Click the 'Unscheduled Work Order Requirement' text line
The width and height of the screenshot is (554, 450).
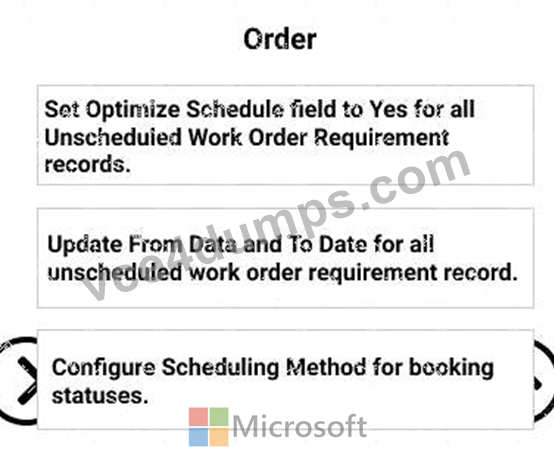point(247,137)
